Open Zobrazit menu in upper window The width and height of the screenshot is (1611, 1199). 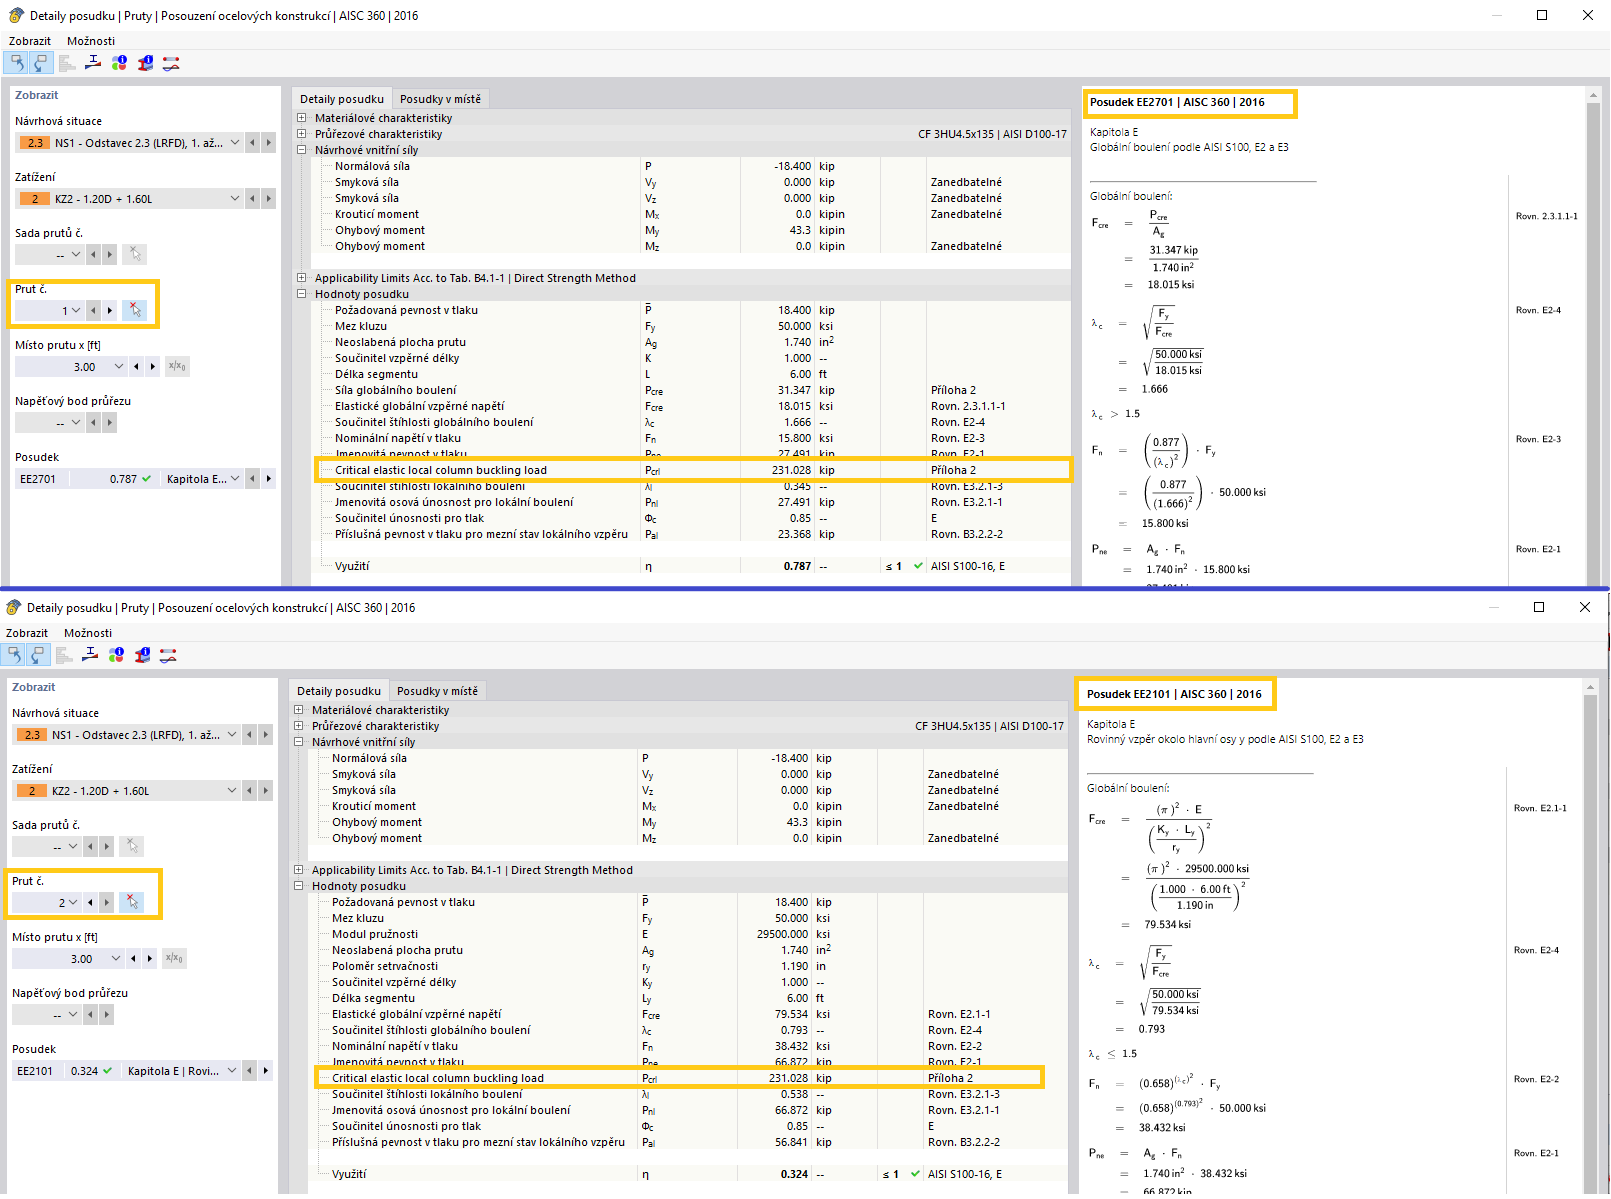coord(30,41)
